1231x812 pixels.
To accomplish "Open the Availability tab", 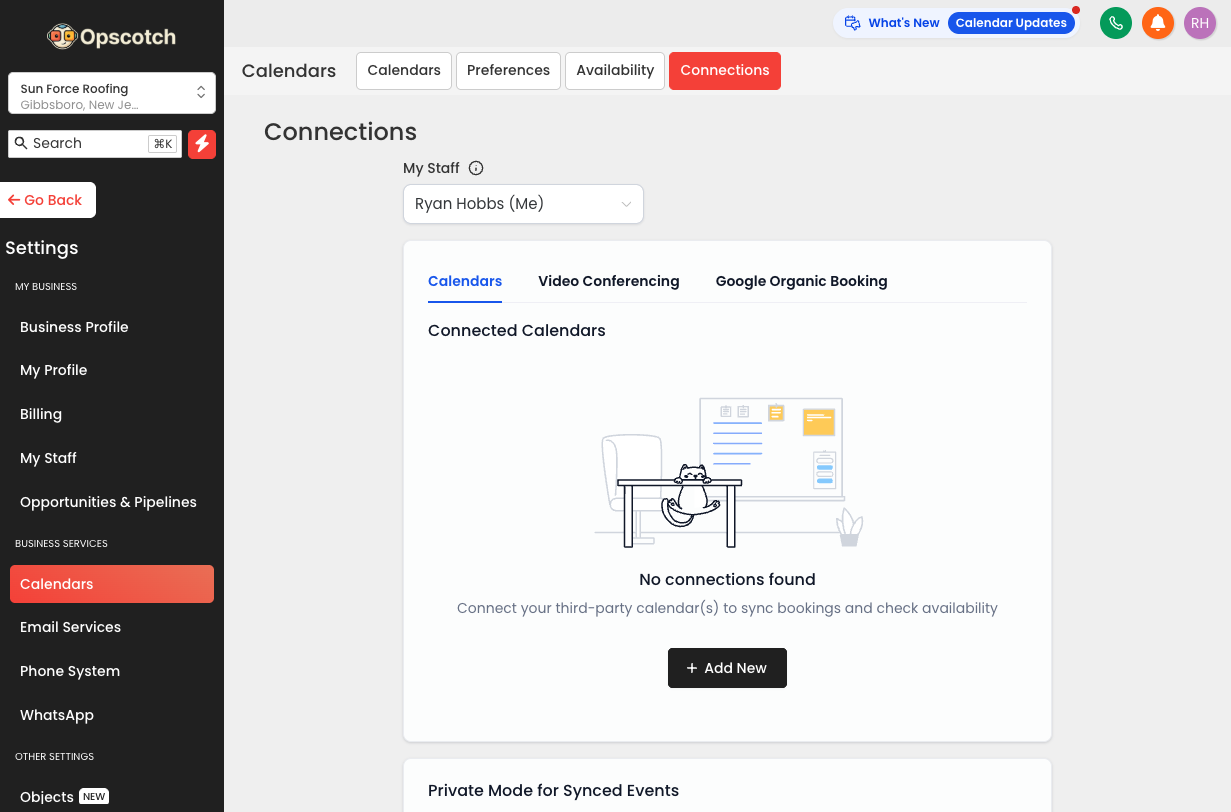I will click(615, 71).
